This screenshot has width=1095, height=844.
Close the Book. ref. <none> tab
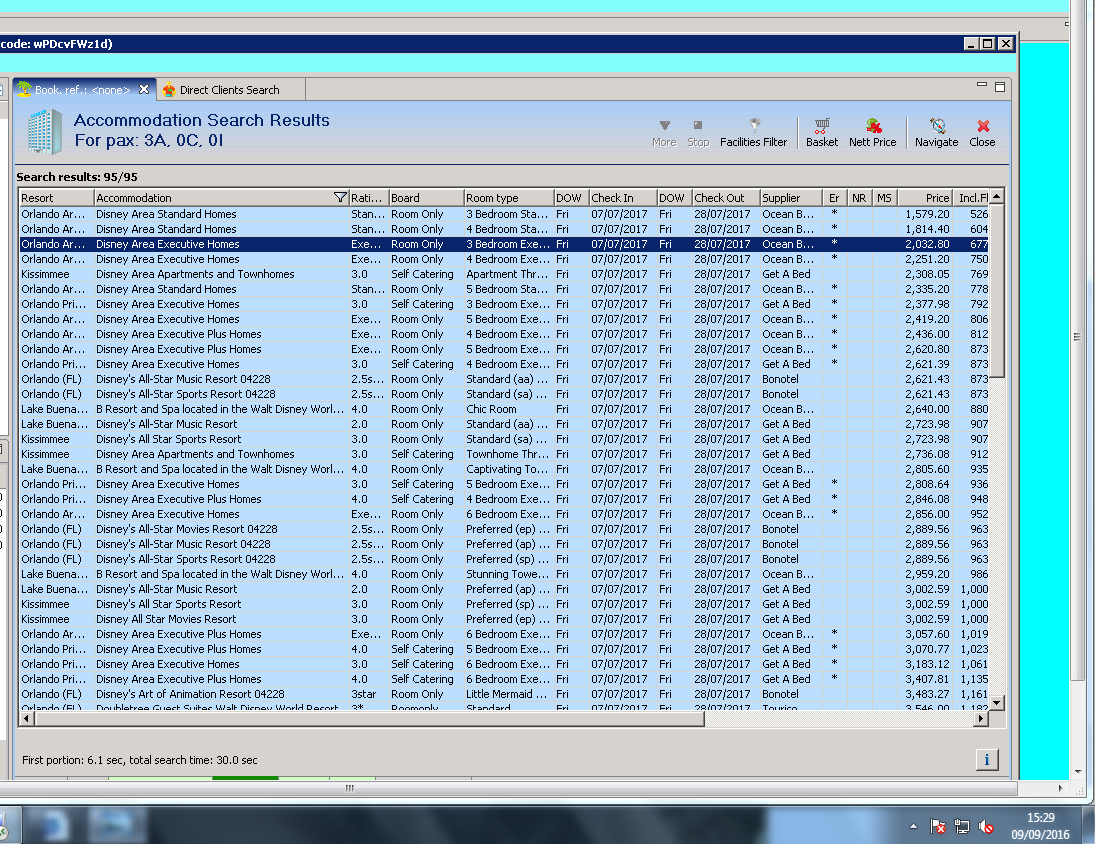coord(144,89)
